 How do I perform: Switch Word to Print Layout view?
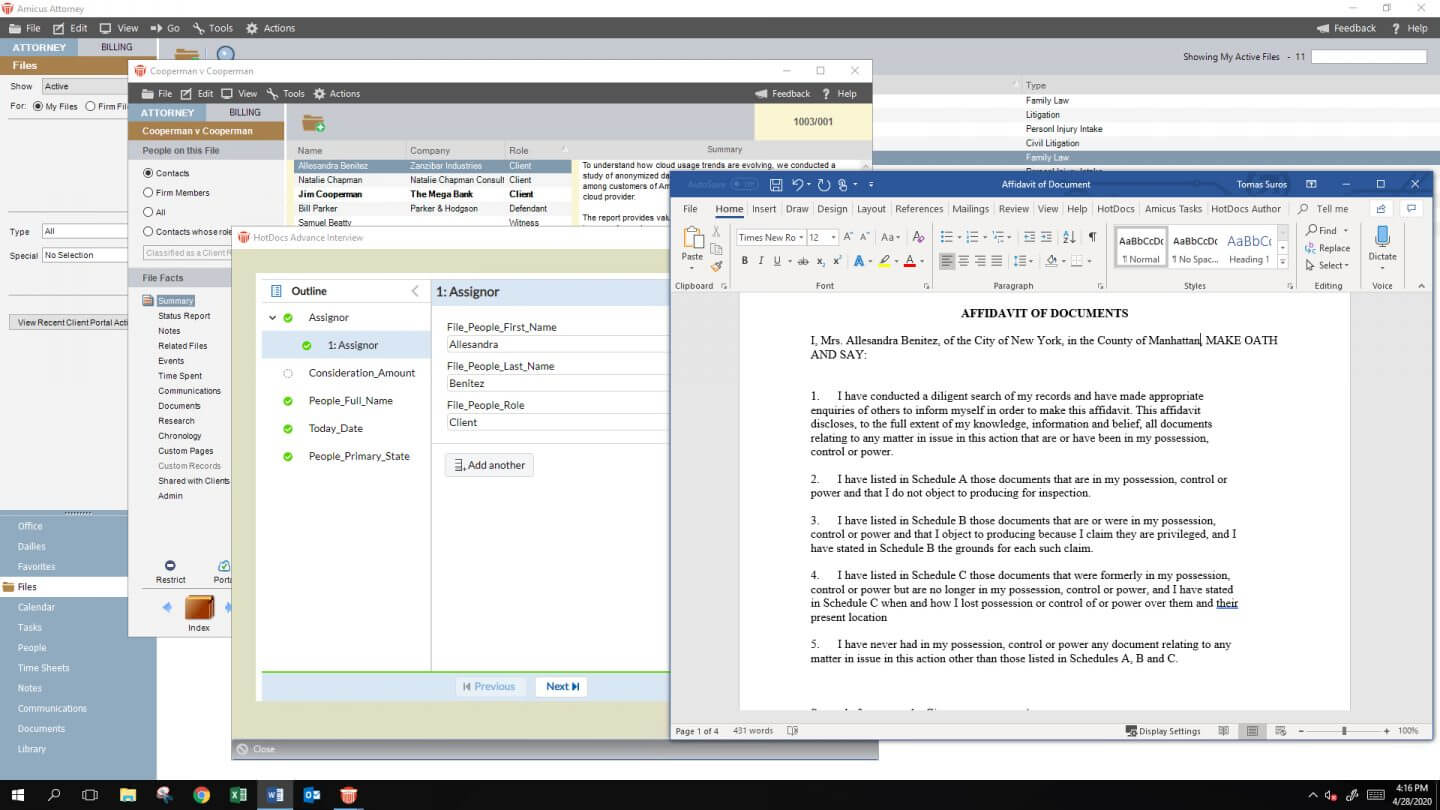pyautogui.click(x=1252, y=731)
